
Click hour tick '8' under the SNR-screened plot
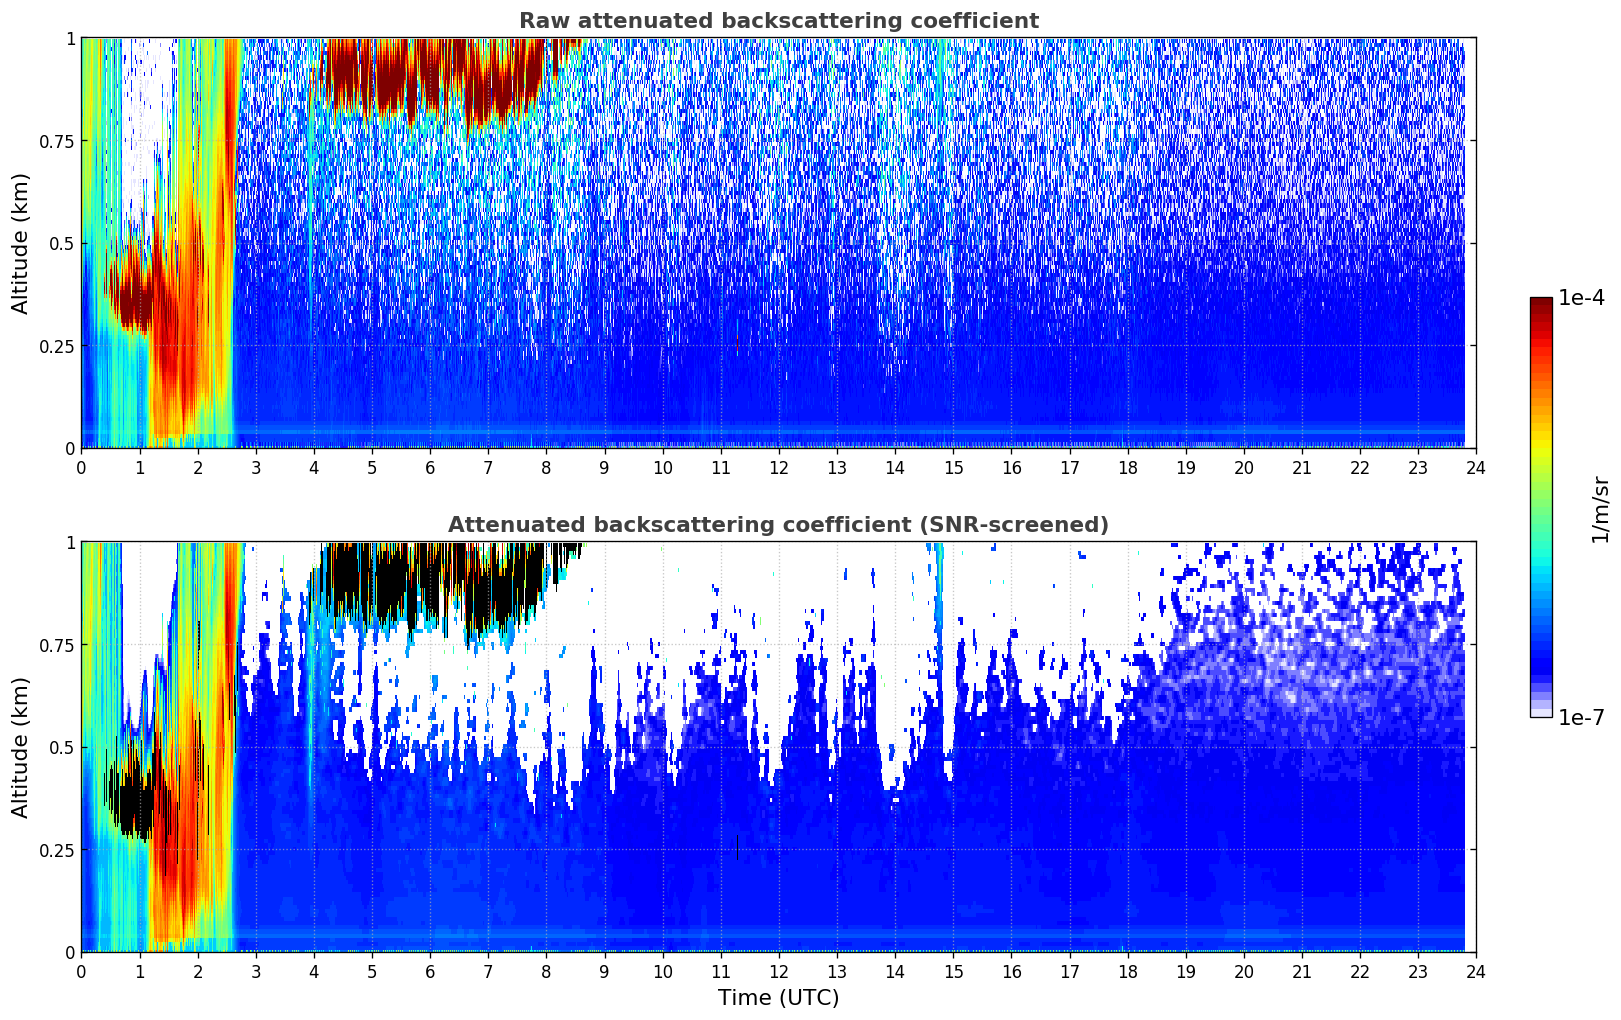click(x=546, y=971)
